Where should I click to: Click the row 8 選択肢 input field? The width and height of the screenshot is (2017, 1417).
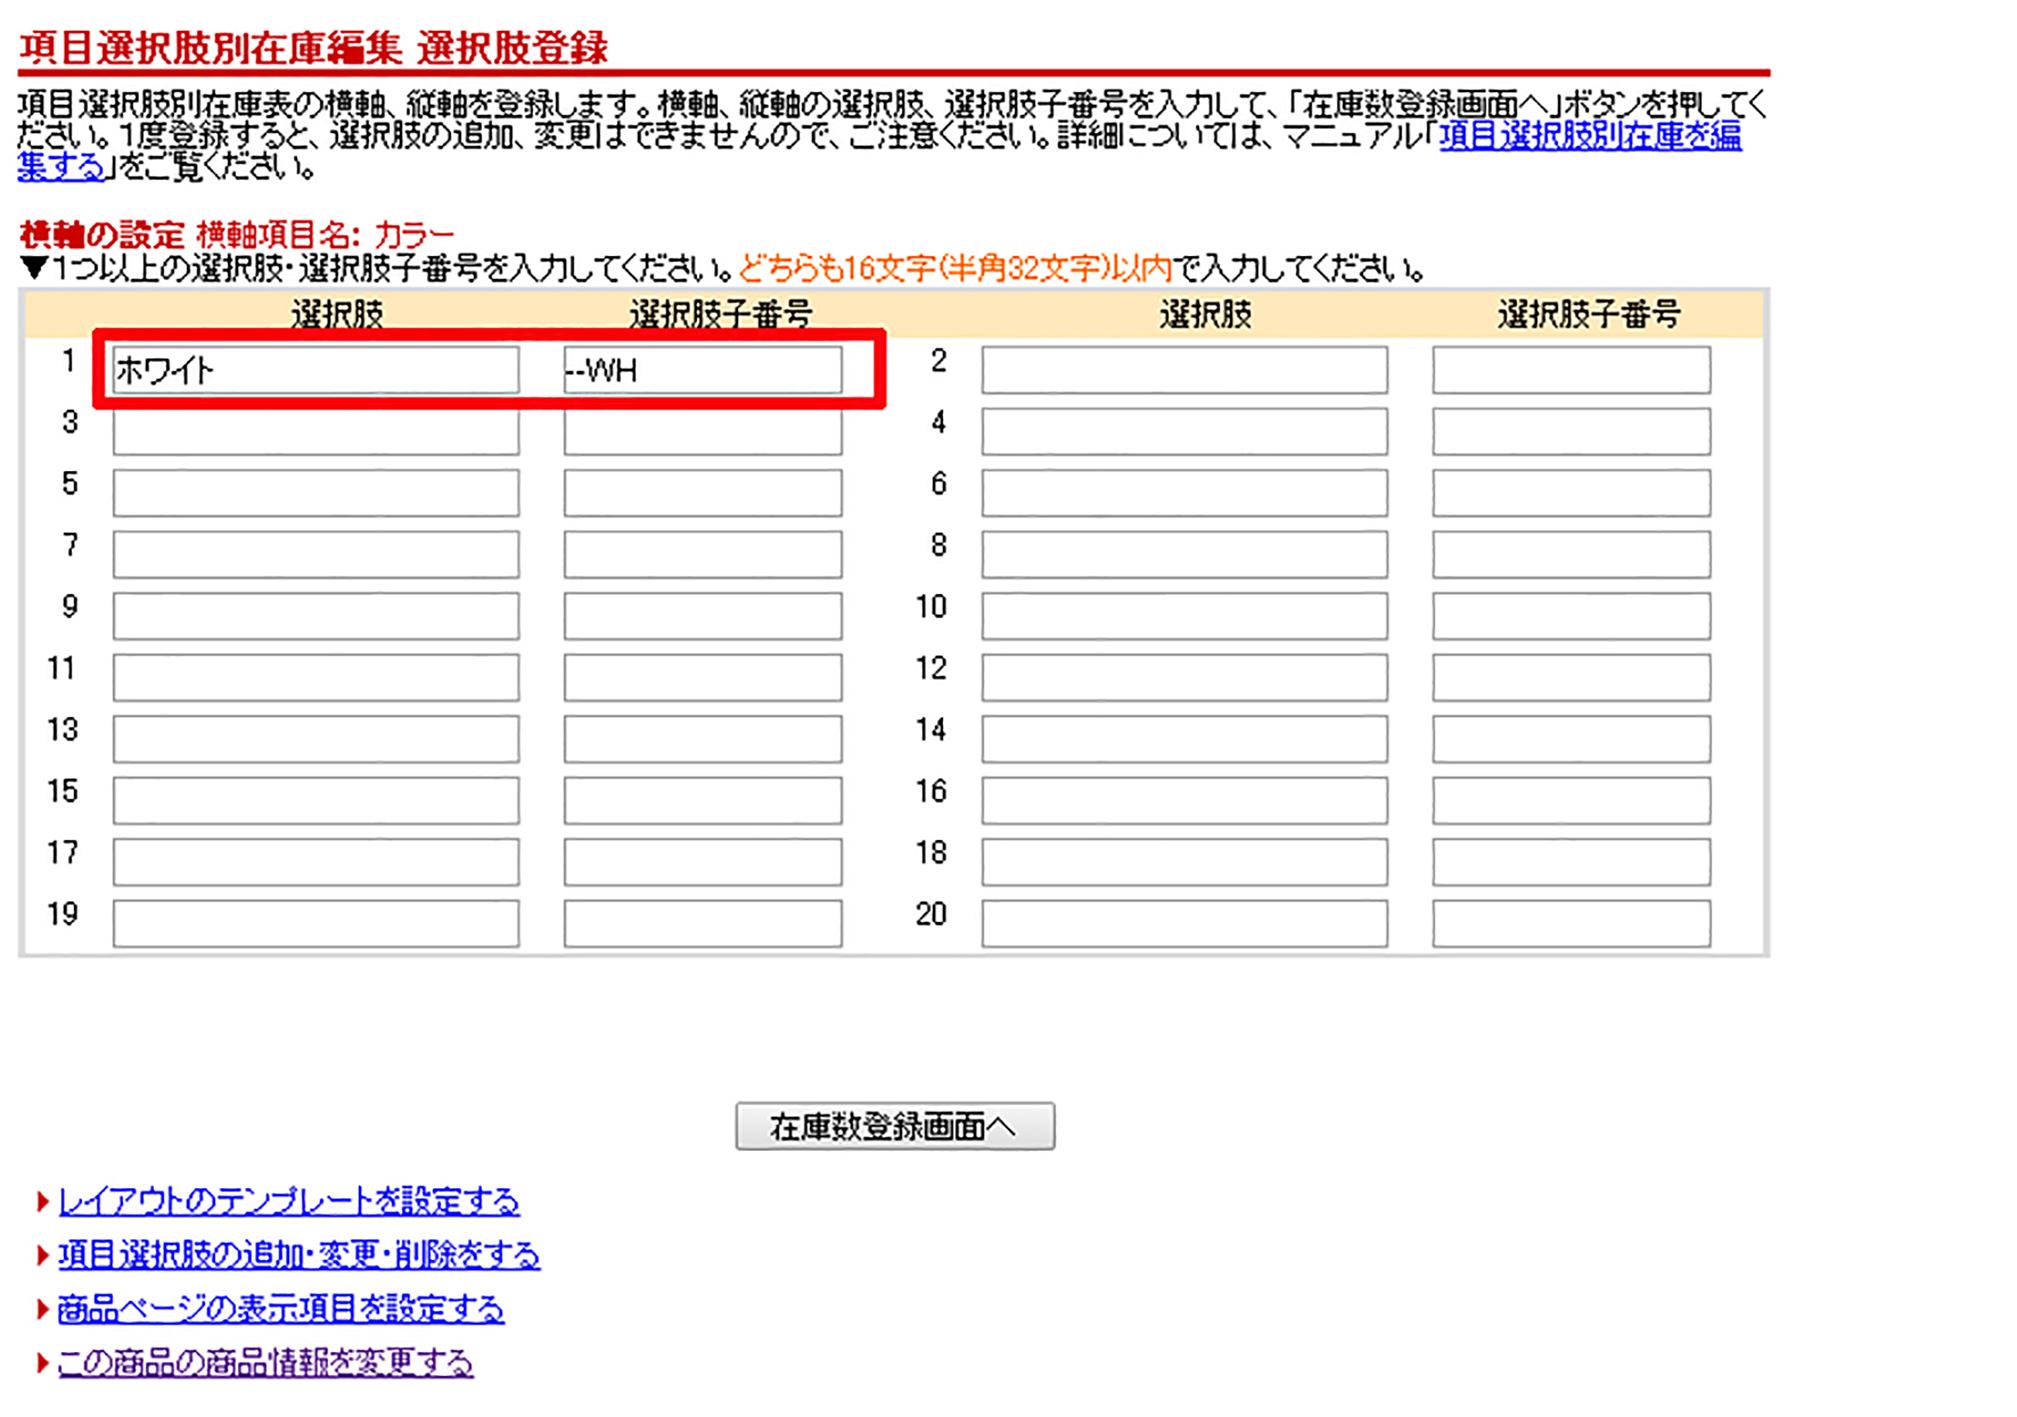(x=1185, y=554)
